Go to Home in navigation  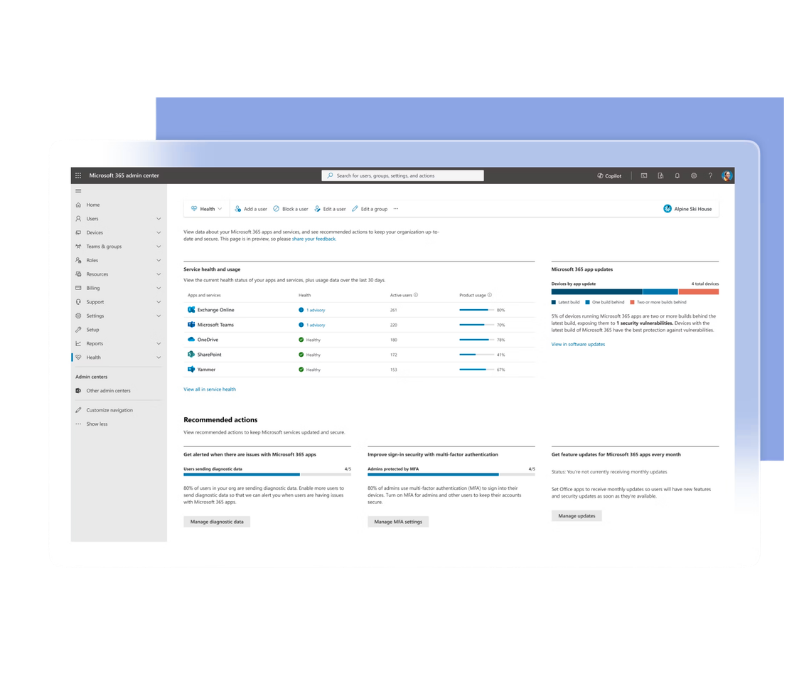[x=93, y=204]
